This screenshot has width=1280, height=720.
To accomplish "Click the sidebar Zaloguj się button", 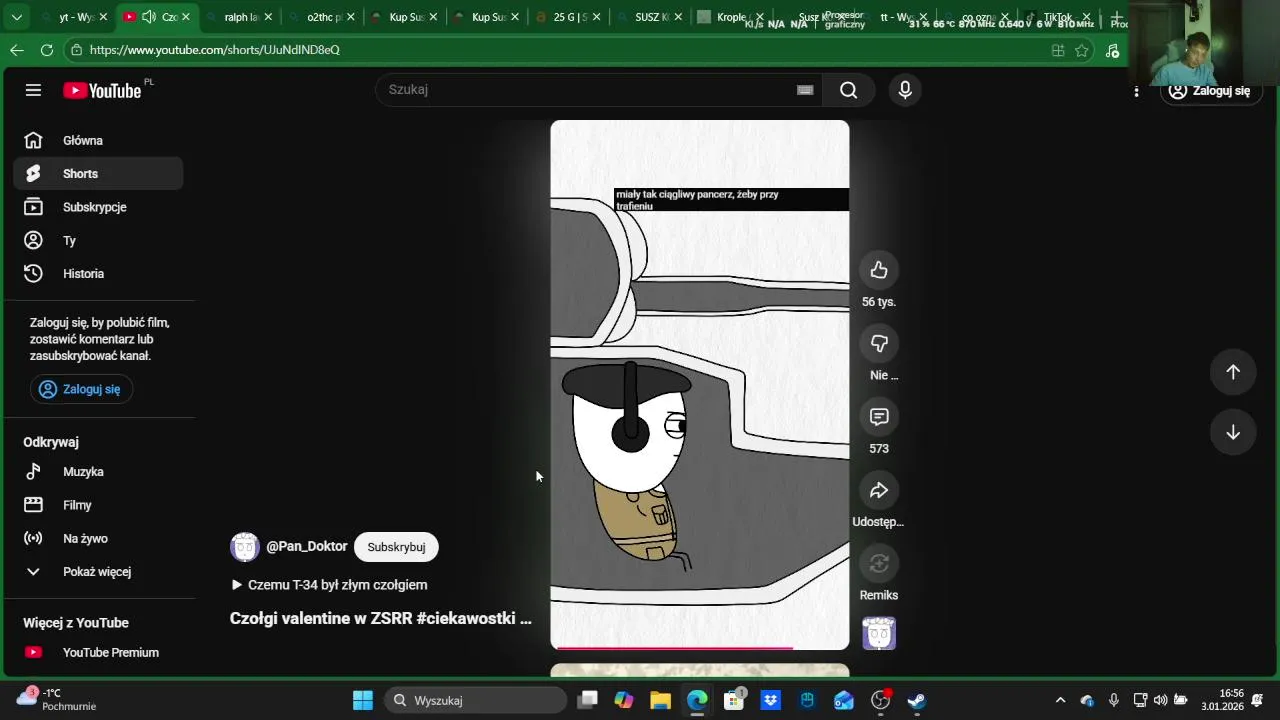I will pyautogui.click(x=81, y=389).
